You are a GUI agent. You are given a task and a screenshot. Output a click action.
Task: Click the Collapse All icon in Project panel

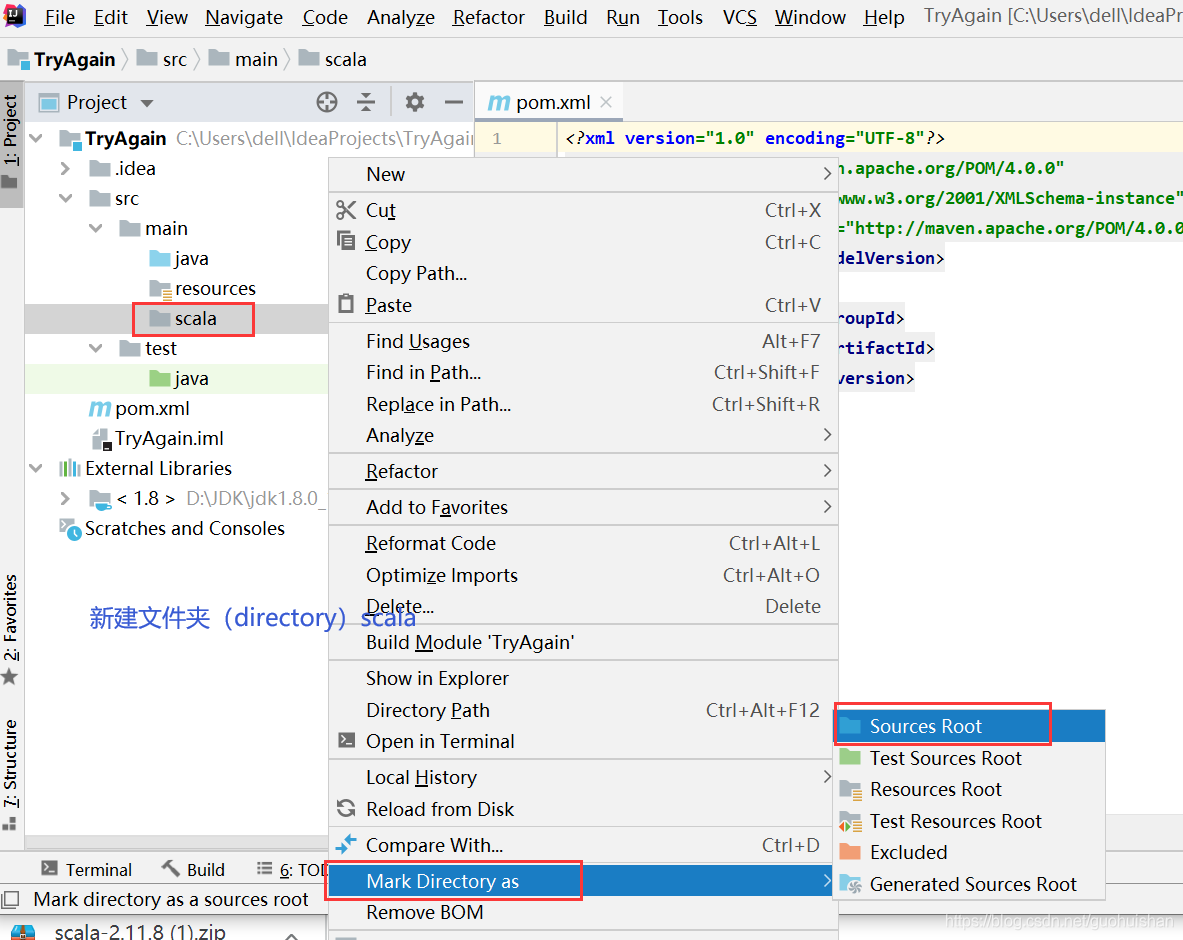[366, 102]
